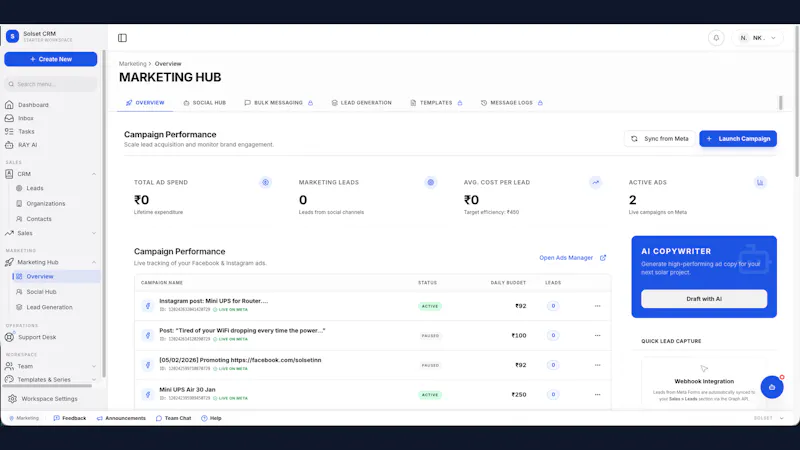Switch to the Overview tab
Viewport: 800px width, 450px height.
(x=145, y=103)
